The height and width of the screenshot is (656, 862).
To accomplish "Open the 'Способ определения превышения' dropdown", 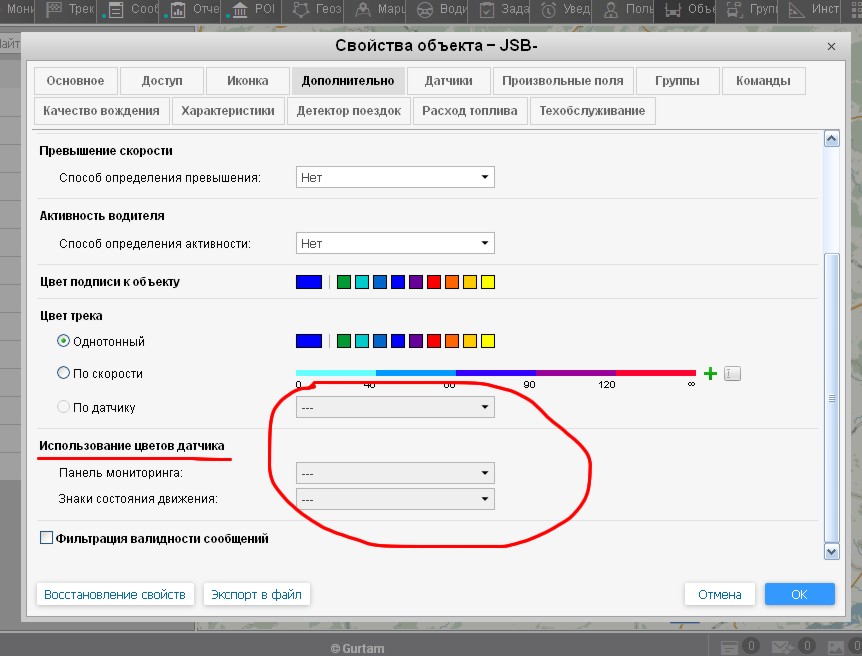I will 396,177.
